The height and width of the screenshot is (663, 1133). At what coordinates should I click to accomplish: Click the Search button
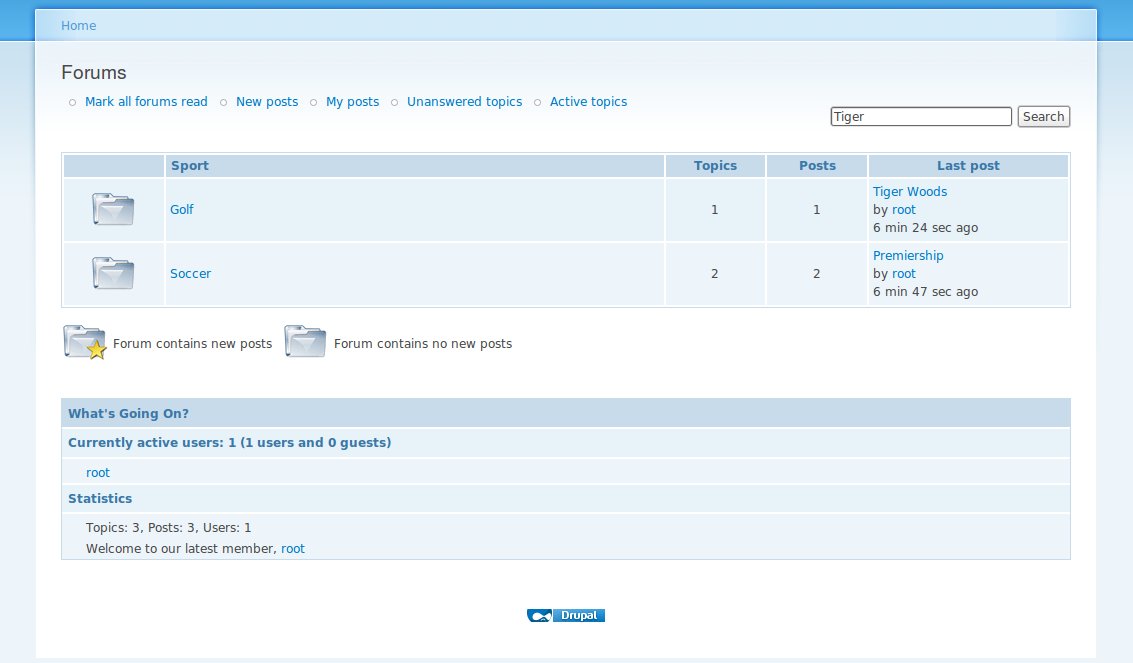point(1043,116)
